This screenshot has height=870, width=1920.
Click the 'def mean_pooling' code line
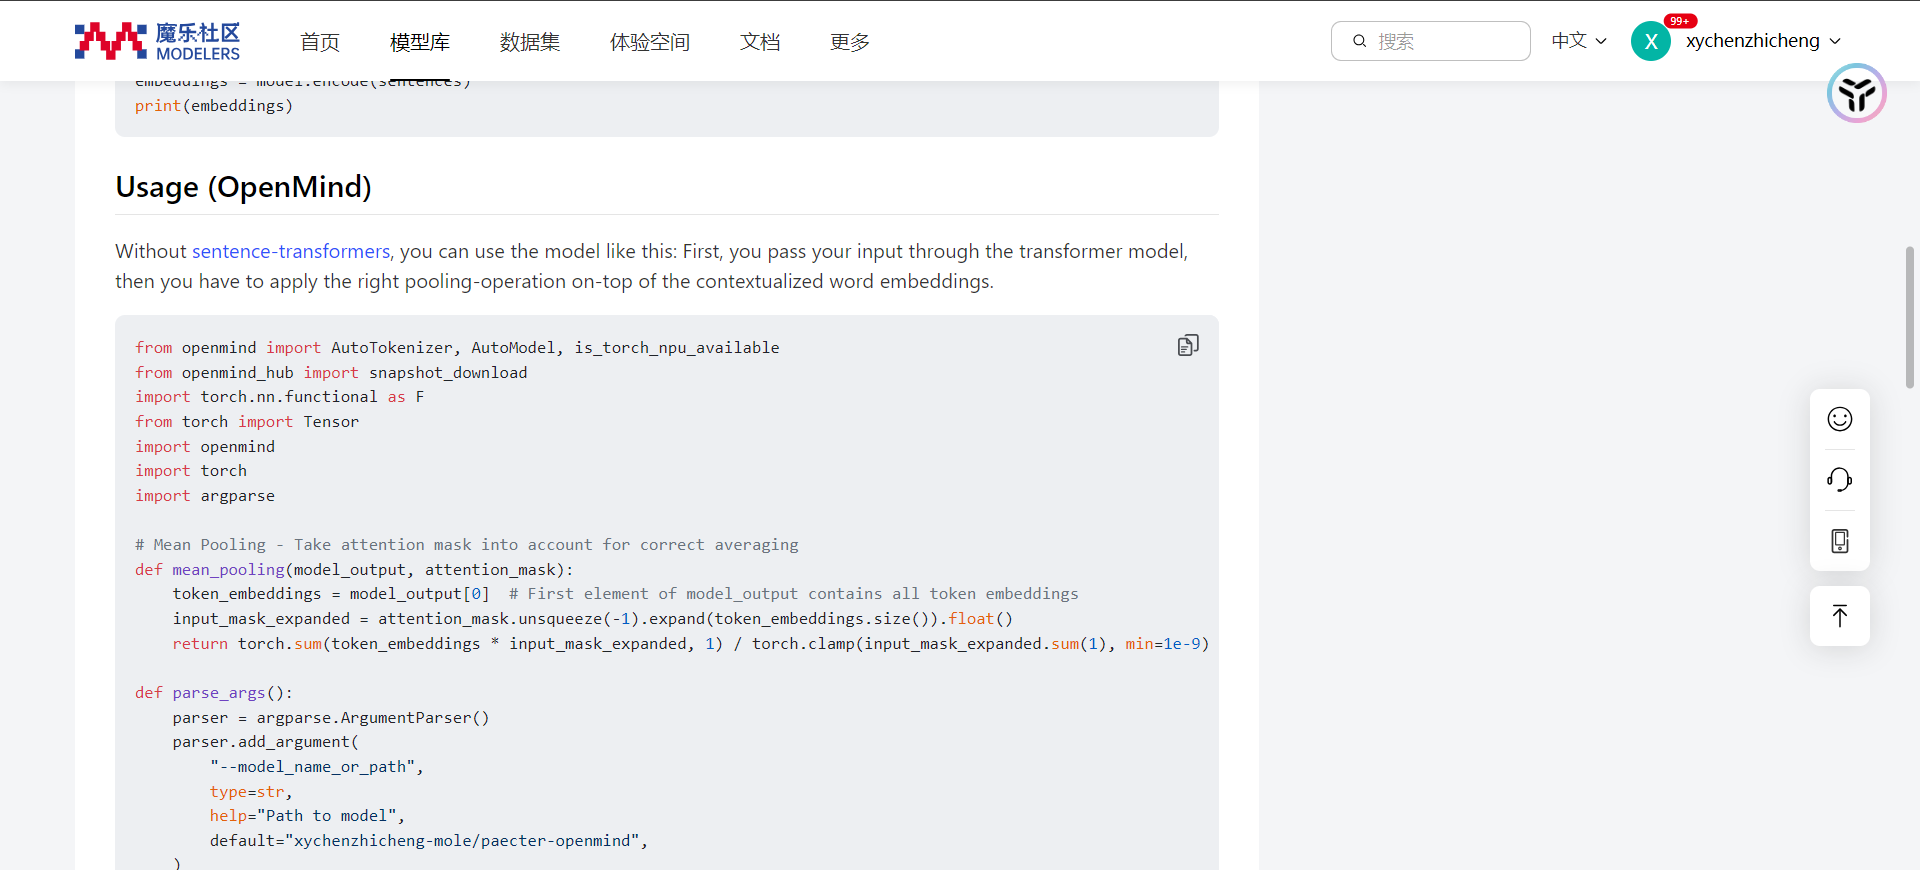click(x=355, y=569)
